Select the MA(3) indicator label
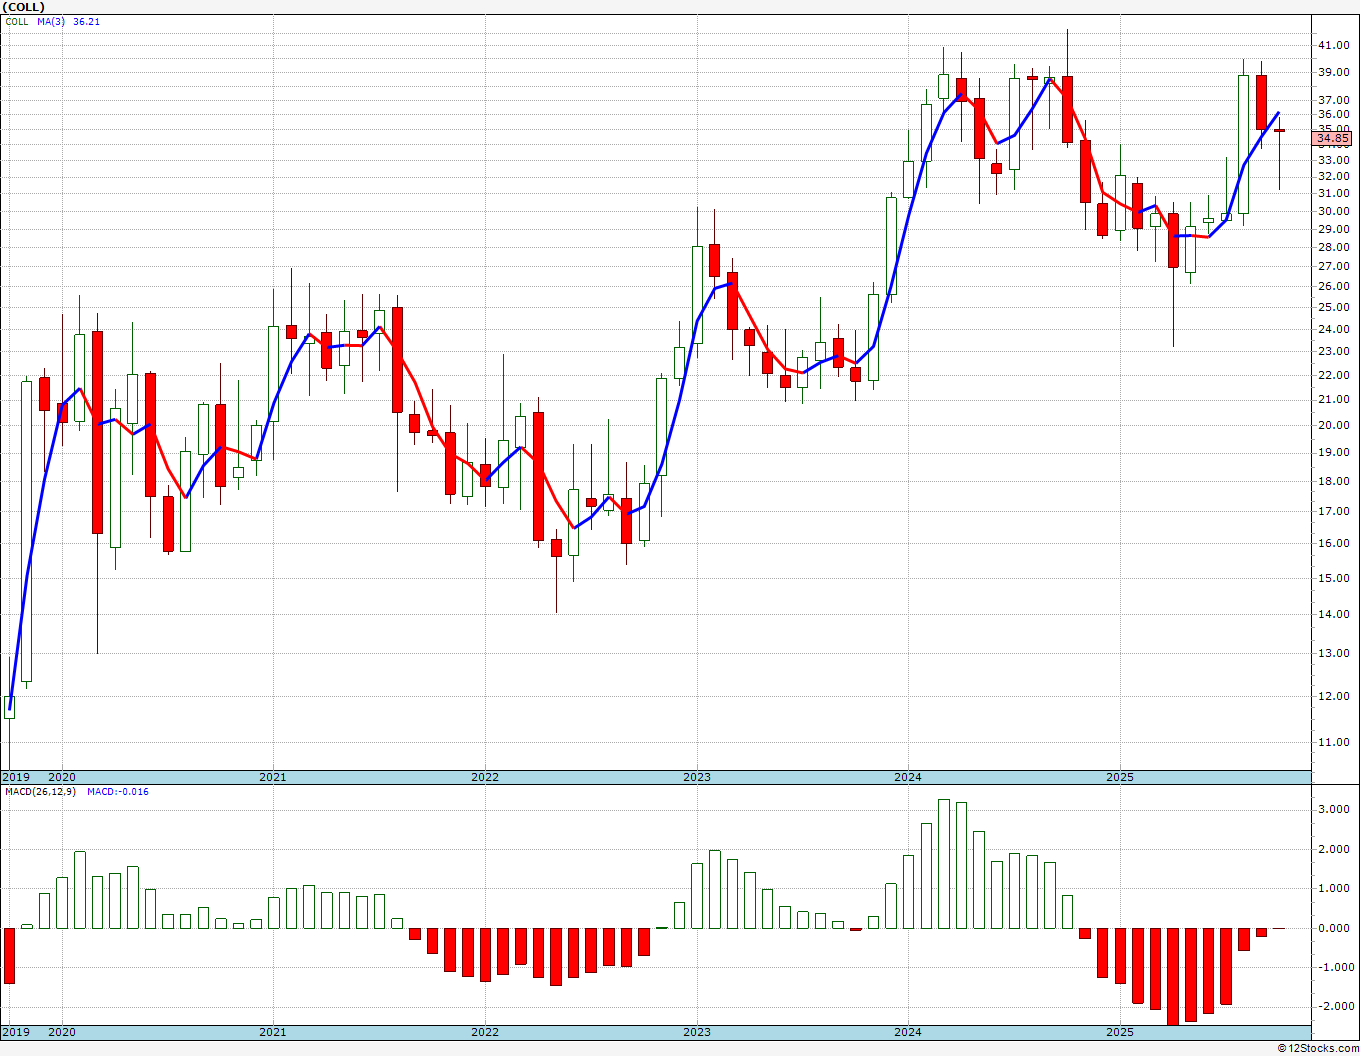Viewport: 1360px width, 1056px height. [x=52, y=21]
